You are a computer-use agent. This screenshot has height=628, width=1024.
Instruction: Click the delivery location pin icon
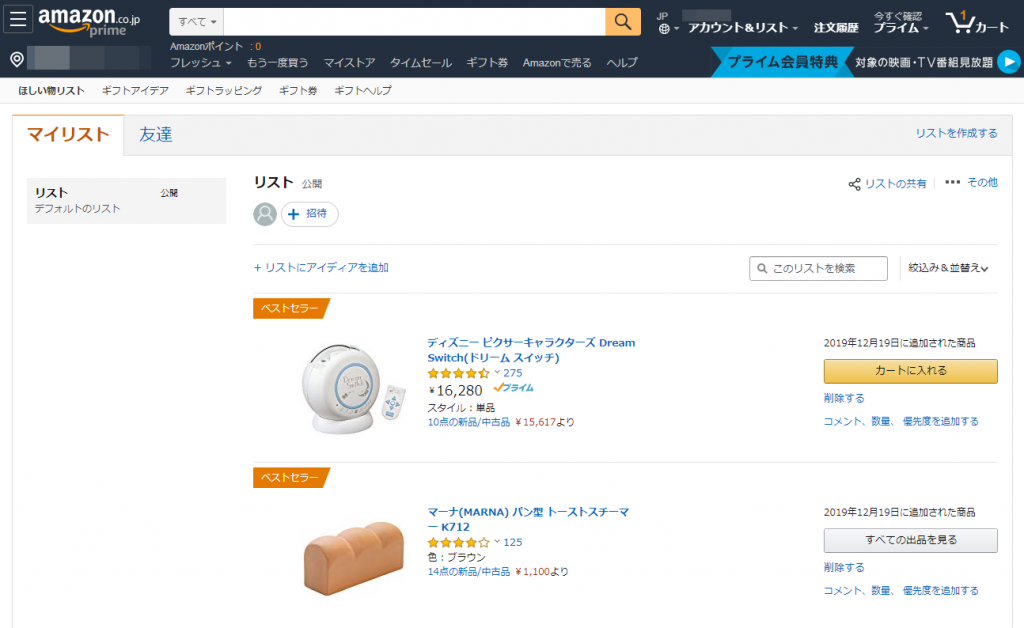point(17,60)
